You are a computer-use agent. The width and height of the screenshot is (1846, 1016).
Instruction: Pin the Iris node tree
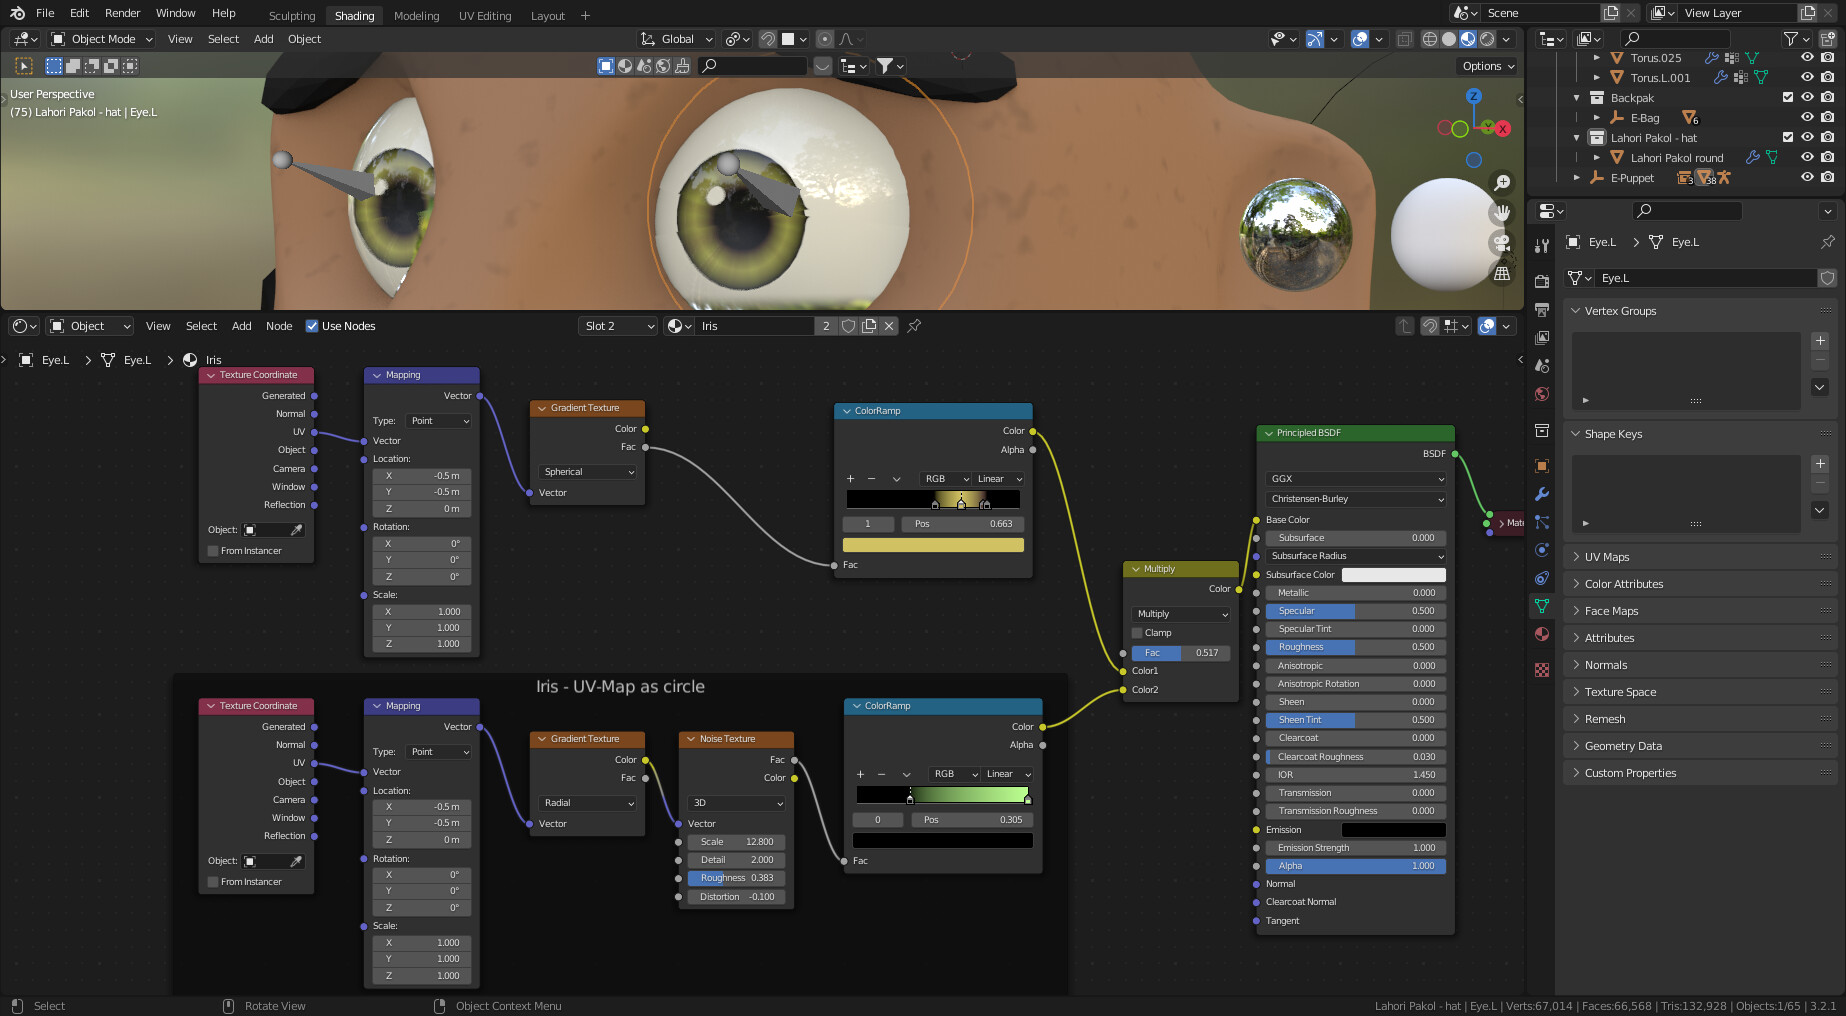tap(914, 326)
